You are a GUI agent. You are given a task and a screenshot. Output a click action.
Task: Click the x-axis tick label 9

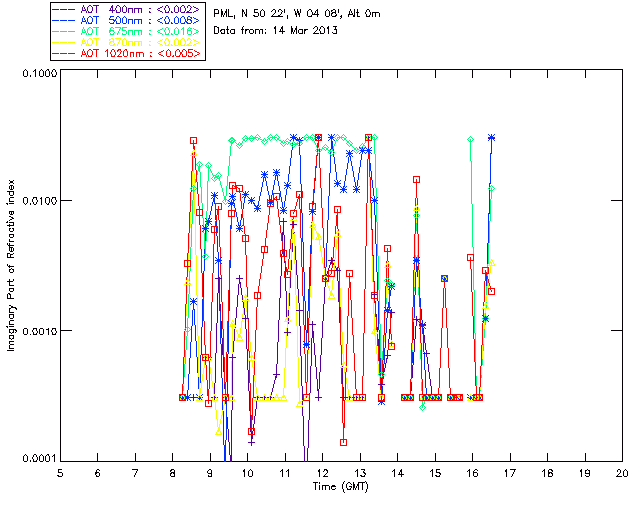(x=210, y=472)
